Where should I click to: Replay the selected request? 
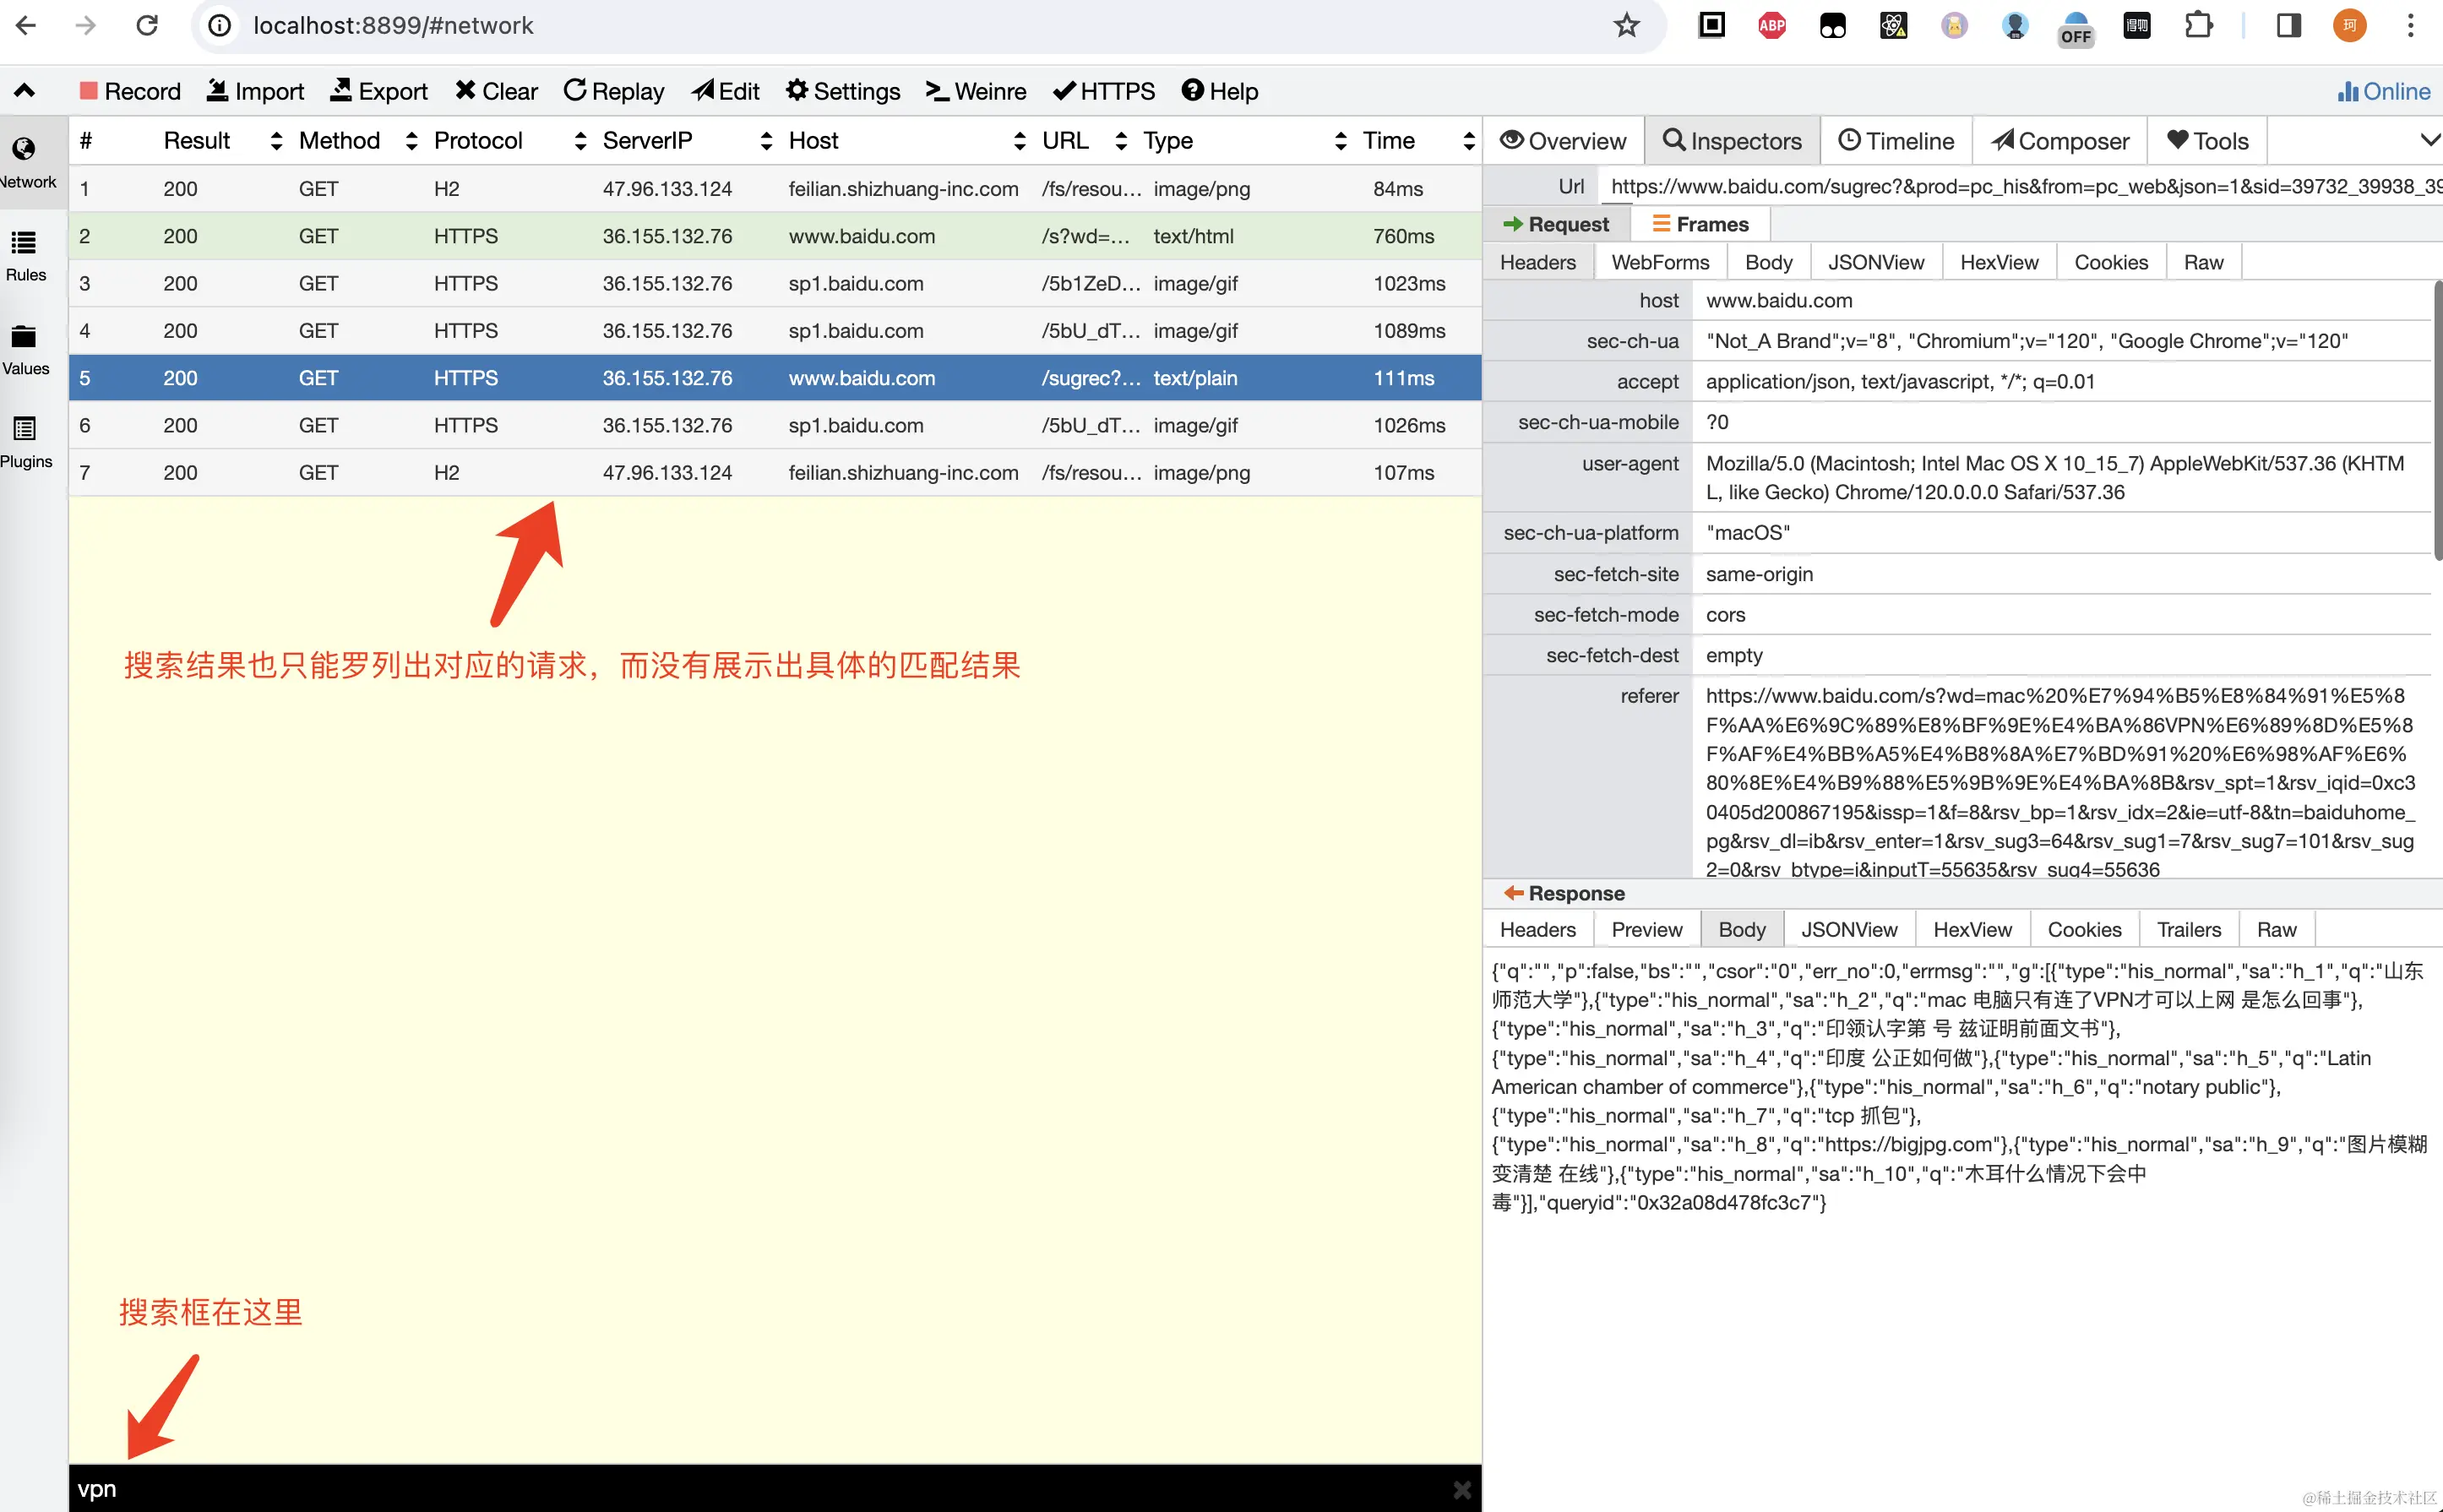pyautogui.click(x=614, y=91)
